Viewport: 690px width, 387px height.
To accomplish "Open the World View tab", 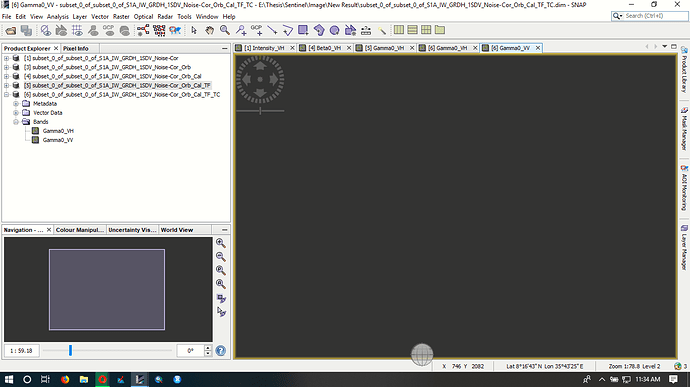I will pos(177,230).
